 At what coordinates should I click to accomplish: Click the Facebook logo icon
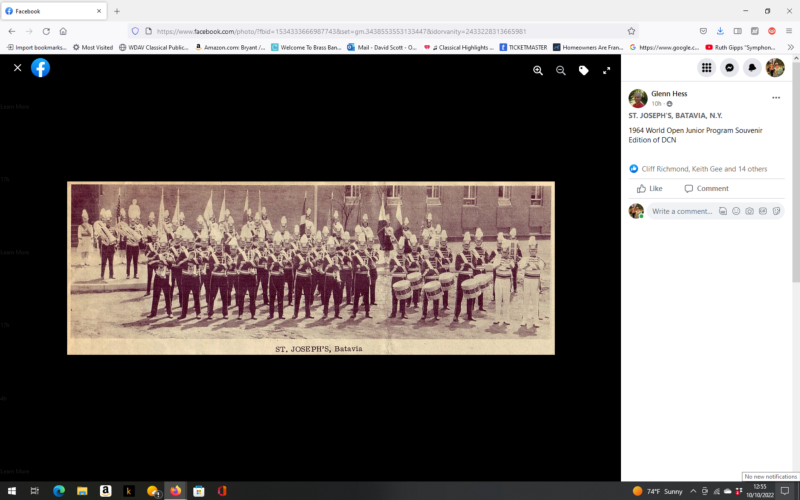[40, 68]
